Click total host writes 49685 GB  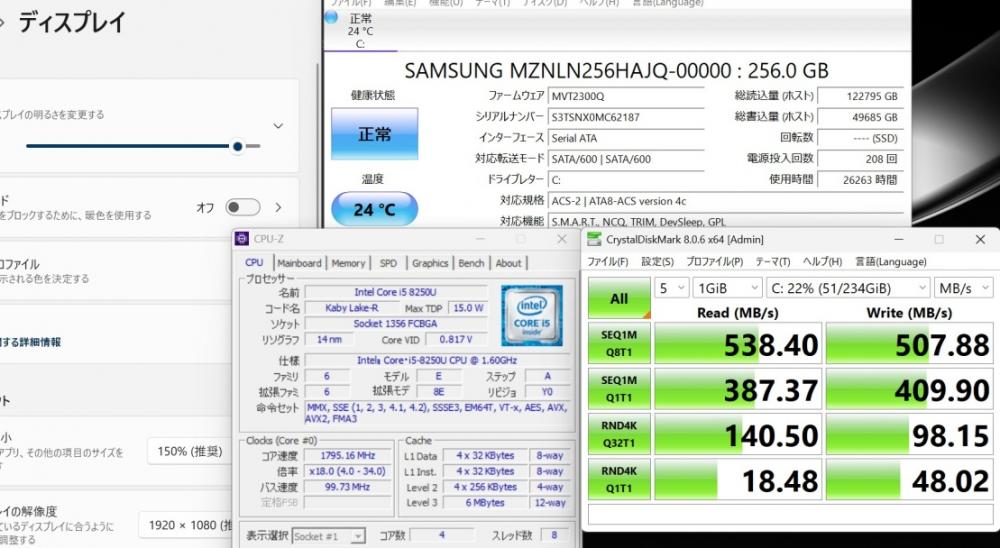click(860, 117)
